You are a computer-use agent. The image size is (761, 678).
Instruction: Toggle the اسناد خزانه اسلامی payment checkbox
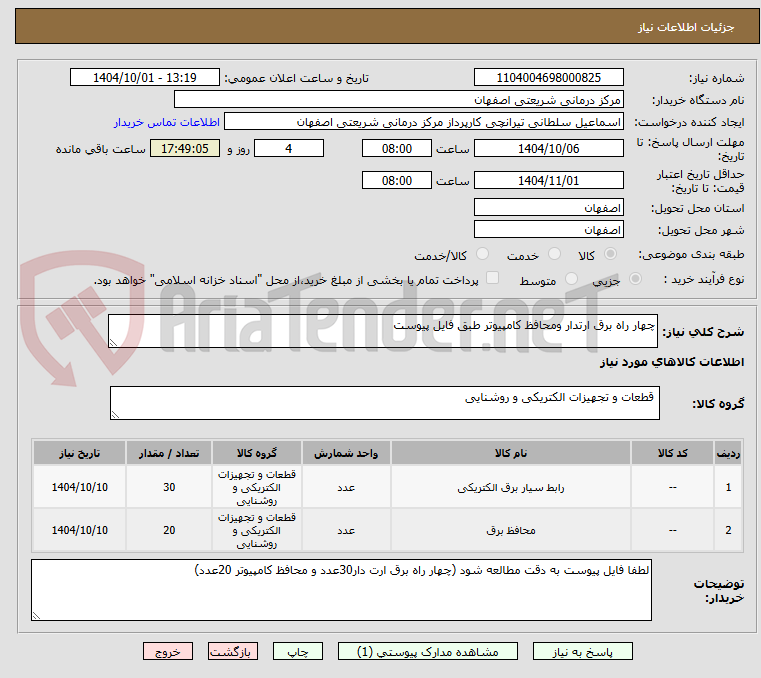(493, 278)
